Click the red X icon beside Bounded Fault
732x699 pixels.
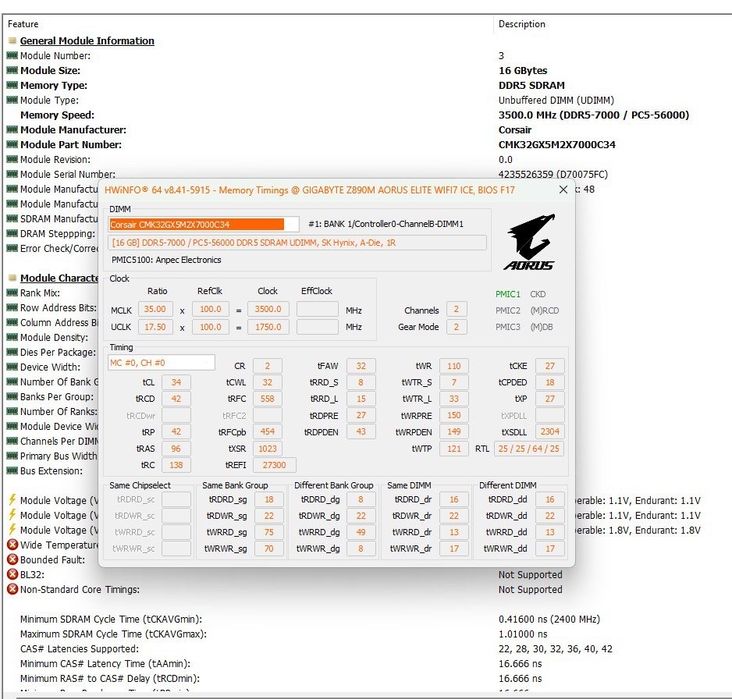(x=13, y=559)
